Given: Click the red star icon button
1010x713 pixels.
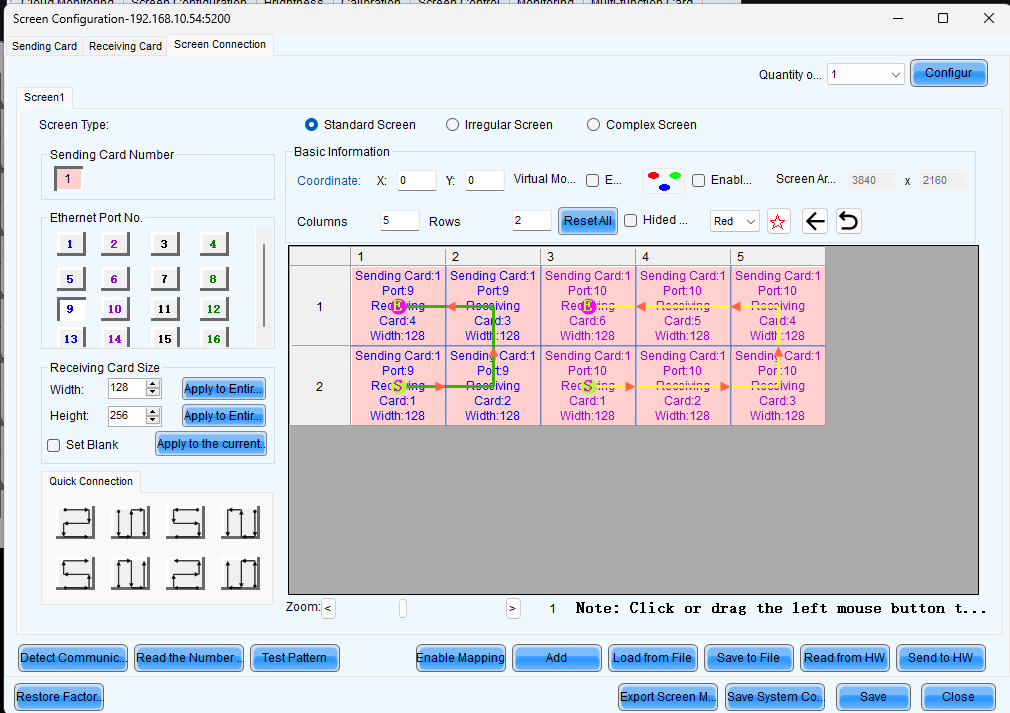Looking at the screenshot, I should coord(778,222).
